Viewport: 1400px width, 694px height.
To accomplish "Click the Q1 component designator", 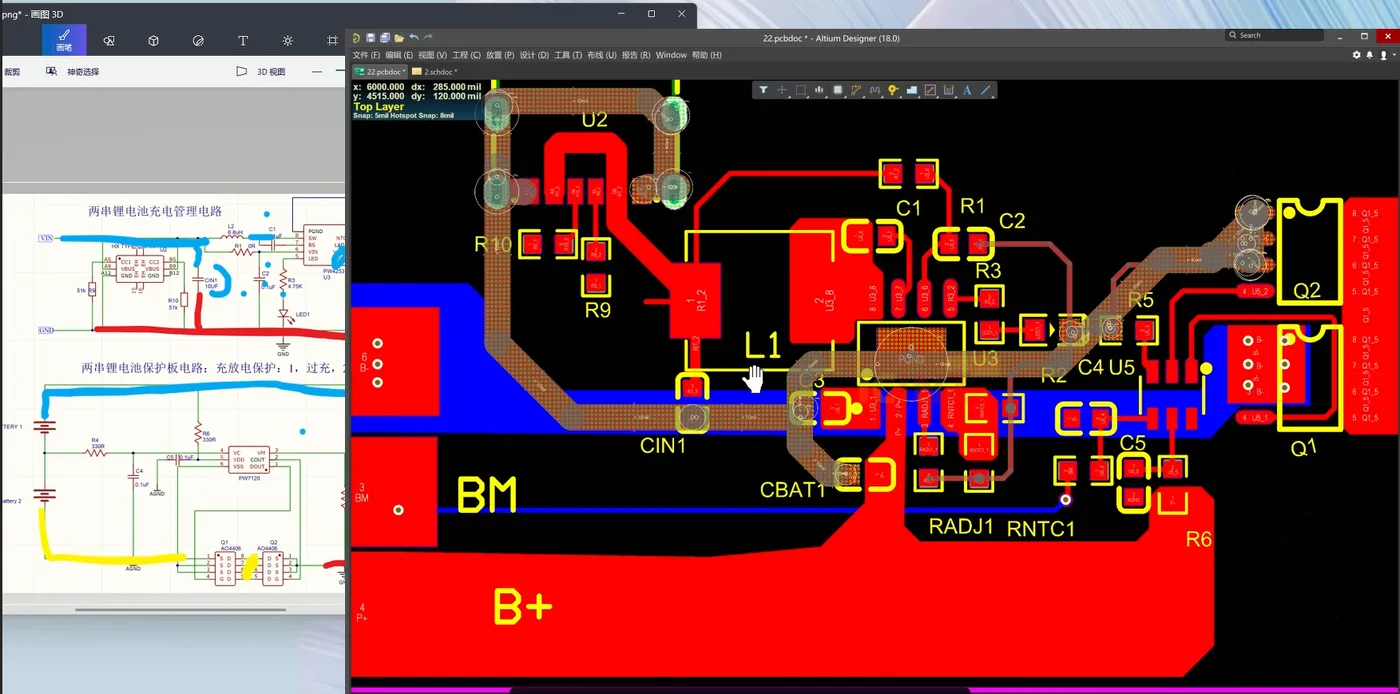I will 1304,448.
